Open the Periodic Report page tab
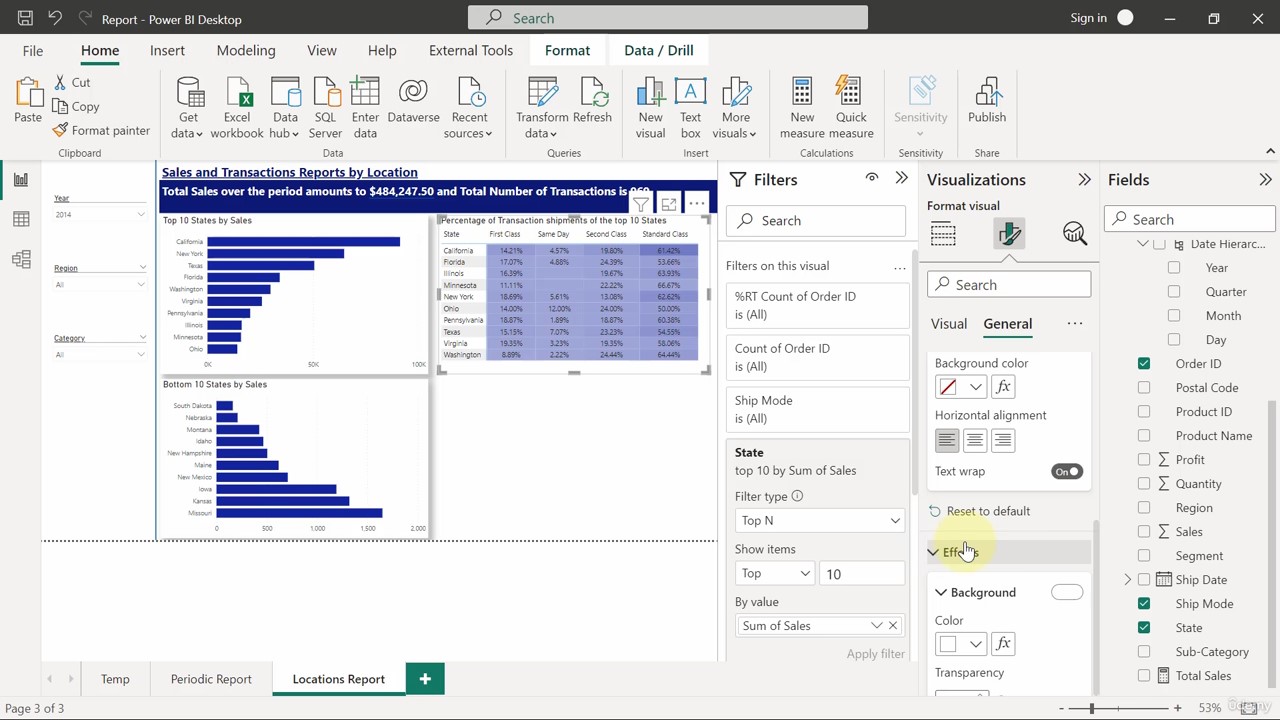 [x=211, y=679]
